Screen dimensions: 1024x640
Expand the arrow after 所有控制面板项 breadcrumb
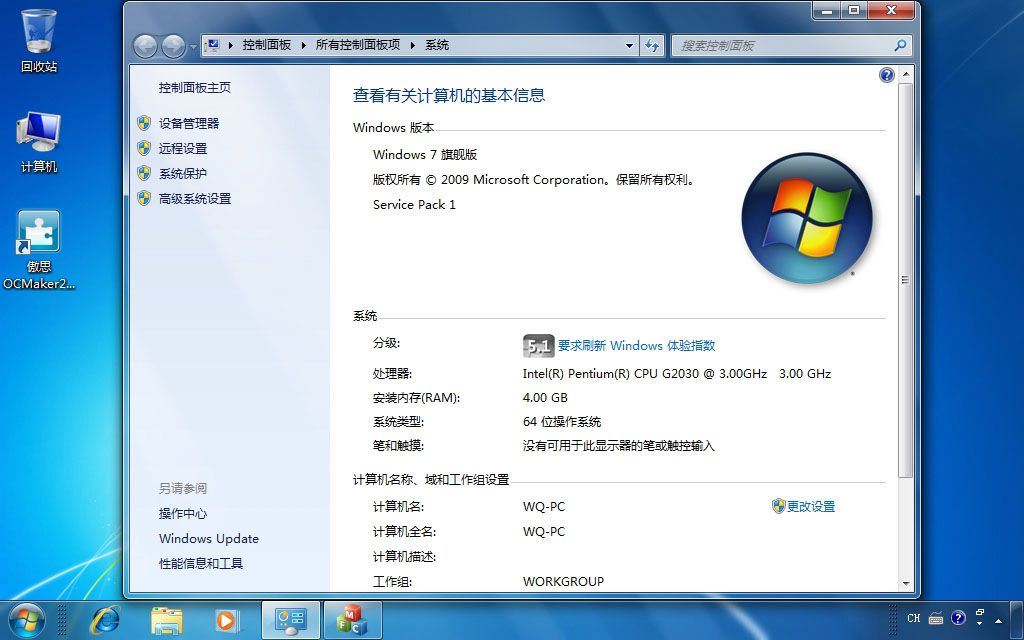(413, 45)
